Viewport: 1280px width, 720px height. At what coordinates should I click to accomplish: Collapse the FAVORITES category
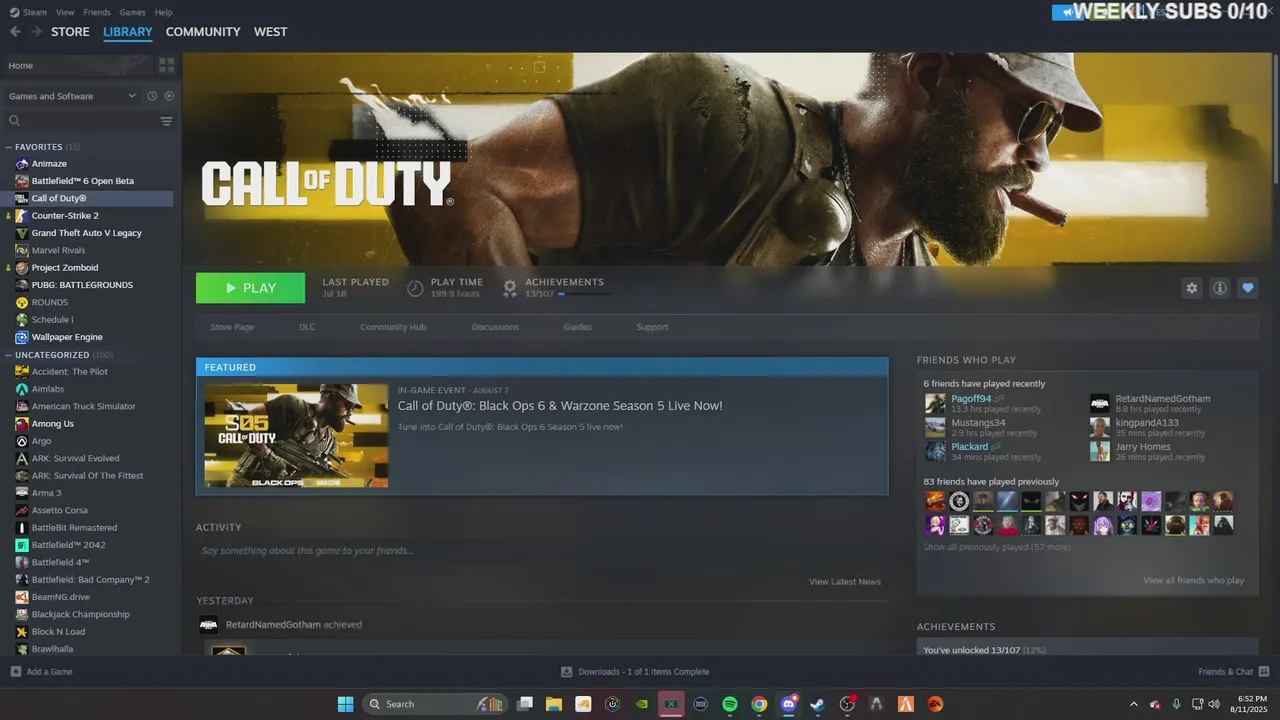[x=9, y=147]
